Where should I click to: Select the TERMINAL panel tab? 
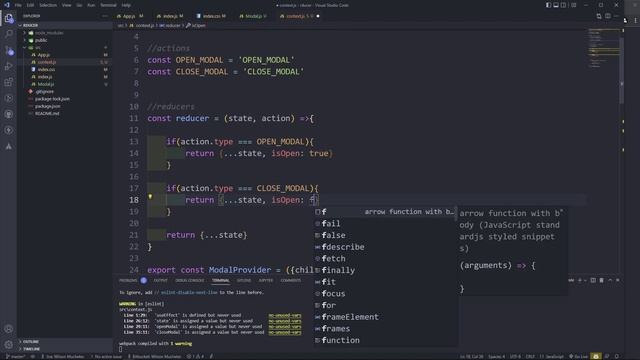[x=220, y=280]
